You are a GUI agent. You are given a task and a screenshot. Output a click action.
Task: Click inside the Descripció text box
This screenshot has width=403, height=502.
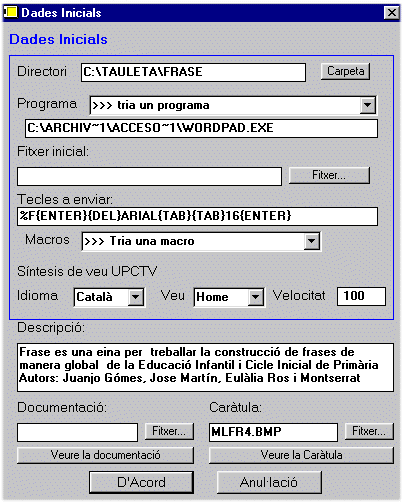coord(205,367)
